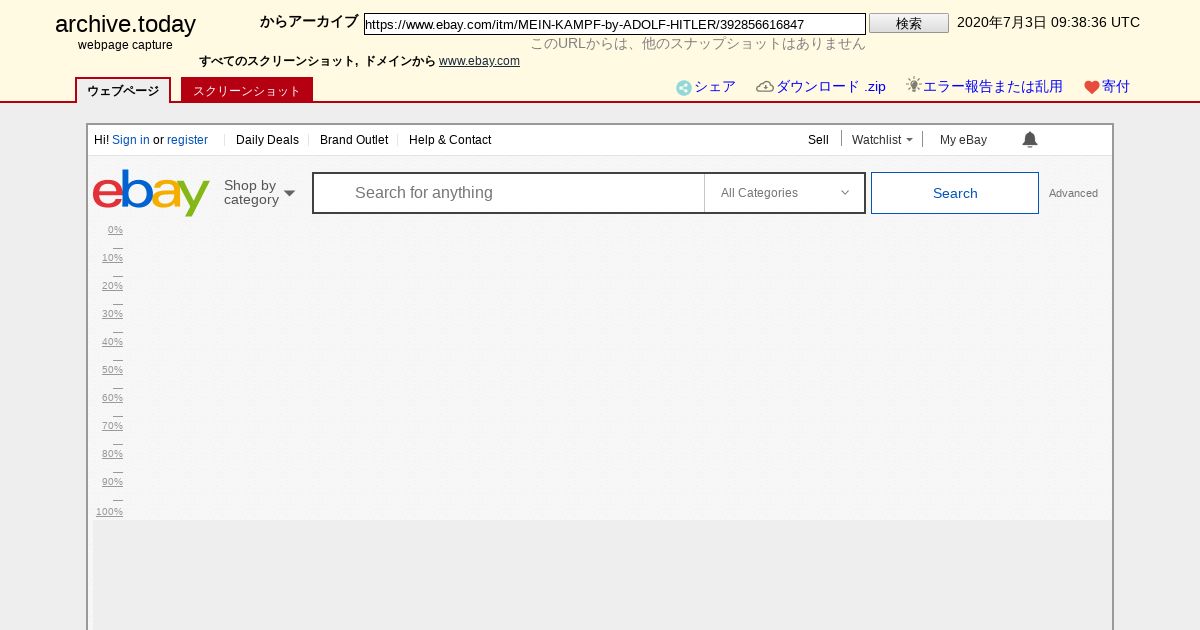Click the archive.today title link

[x=125, y=24]
